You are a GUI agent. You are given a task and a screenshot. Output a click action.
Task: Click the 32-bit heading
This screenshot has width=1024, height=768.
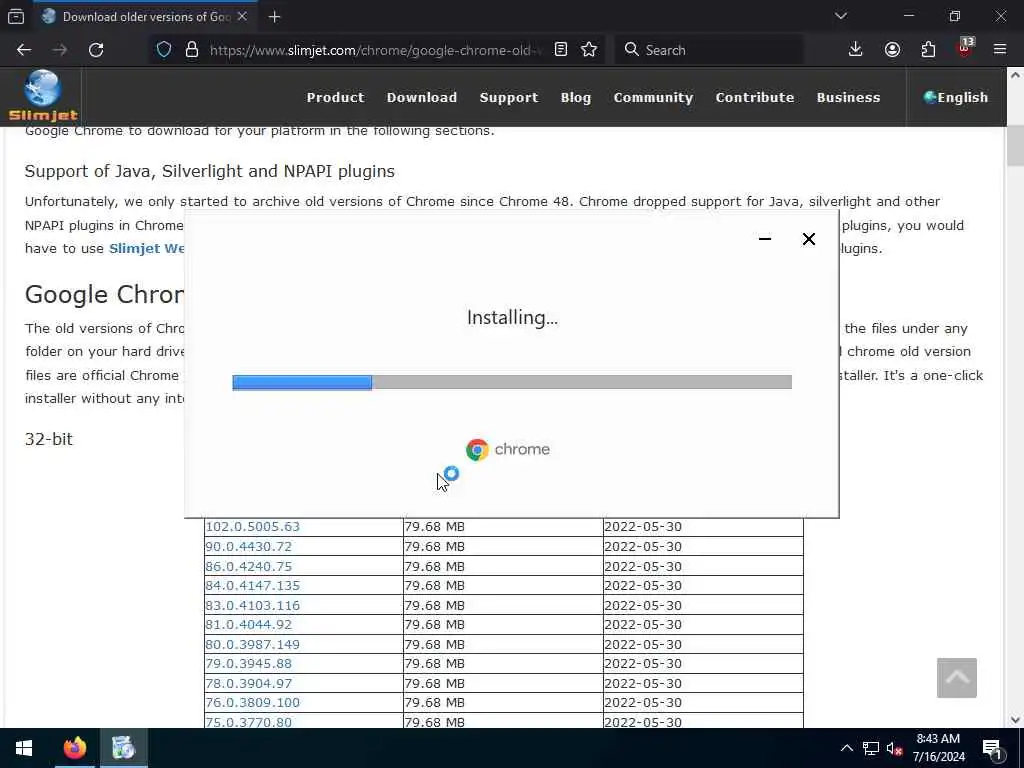(49, 439)
